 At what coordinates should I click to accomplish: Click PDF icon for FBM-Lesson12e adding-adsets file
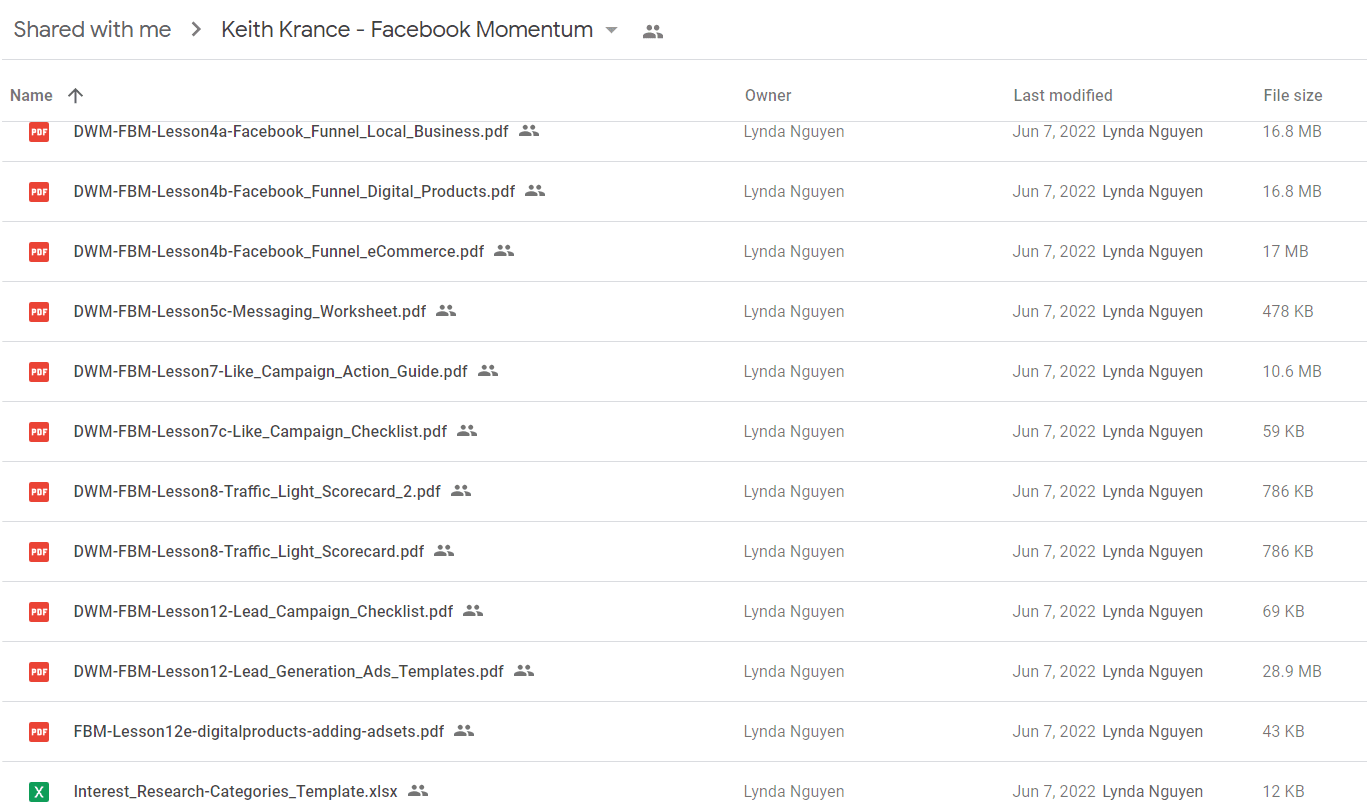pos(39,731)
